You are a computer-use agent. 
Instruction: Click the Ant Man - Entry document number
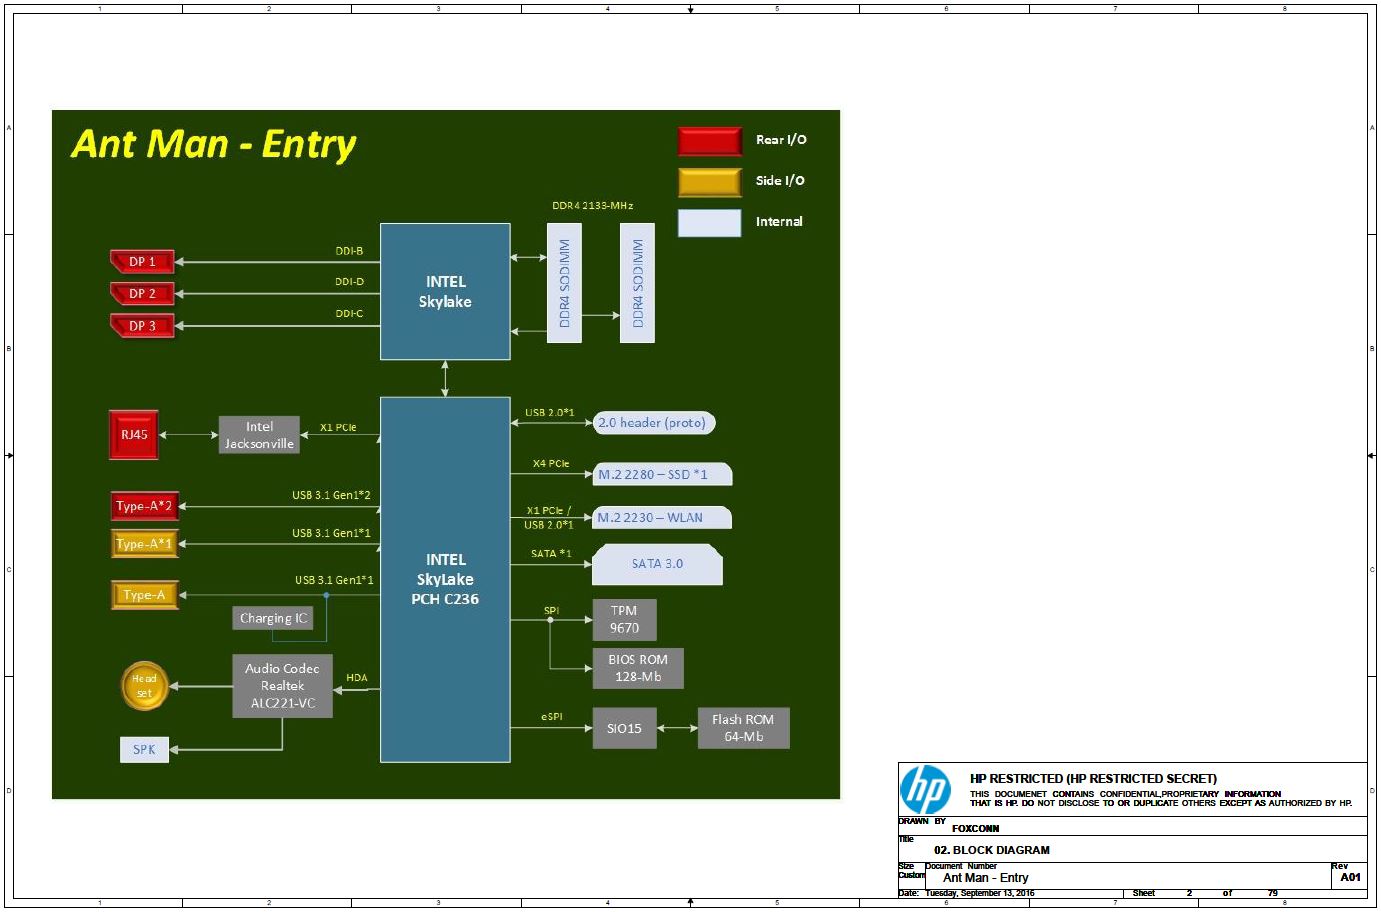point(985,878)
